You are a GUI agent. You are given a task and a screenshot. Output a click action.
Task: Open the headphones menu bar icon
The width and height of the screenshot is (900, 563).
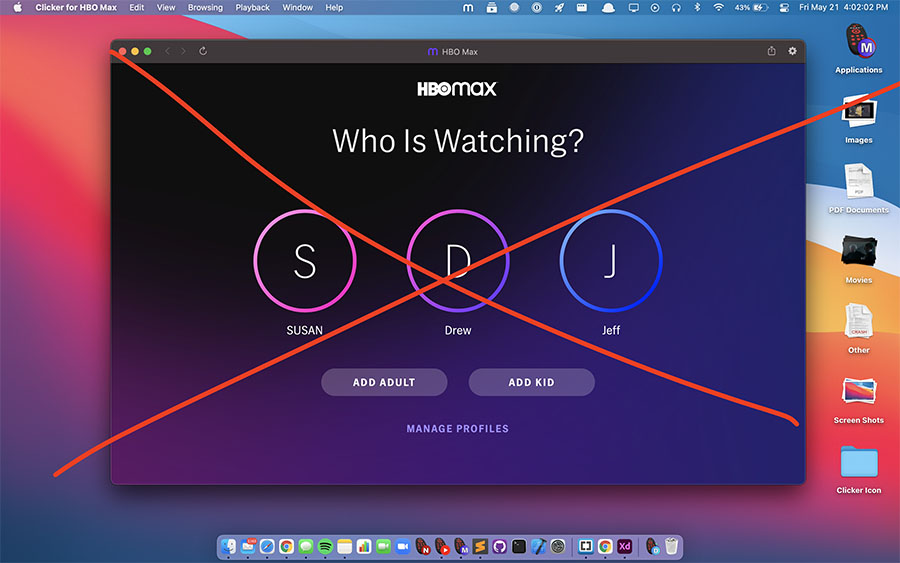[676, 7]
